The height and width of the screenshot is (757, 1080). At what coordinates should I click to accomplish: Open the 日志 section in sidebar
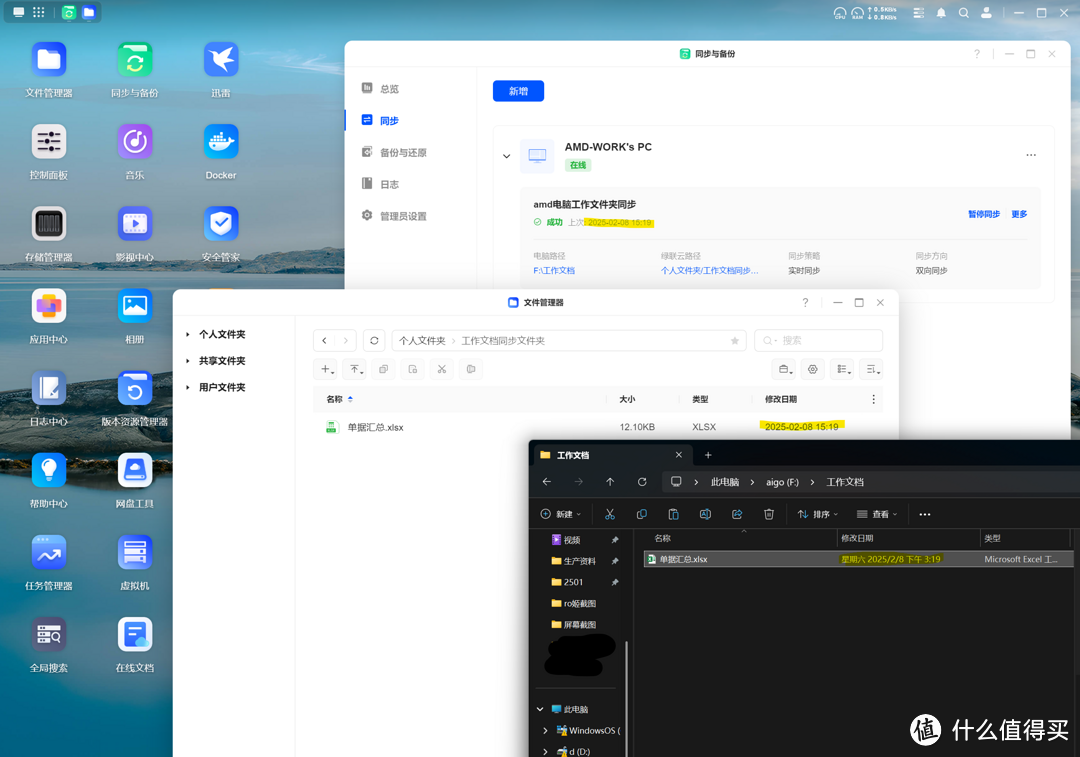[x=389, y=184]
